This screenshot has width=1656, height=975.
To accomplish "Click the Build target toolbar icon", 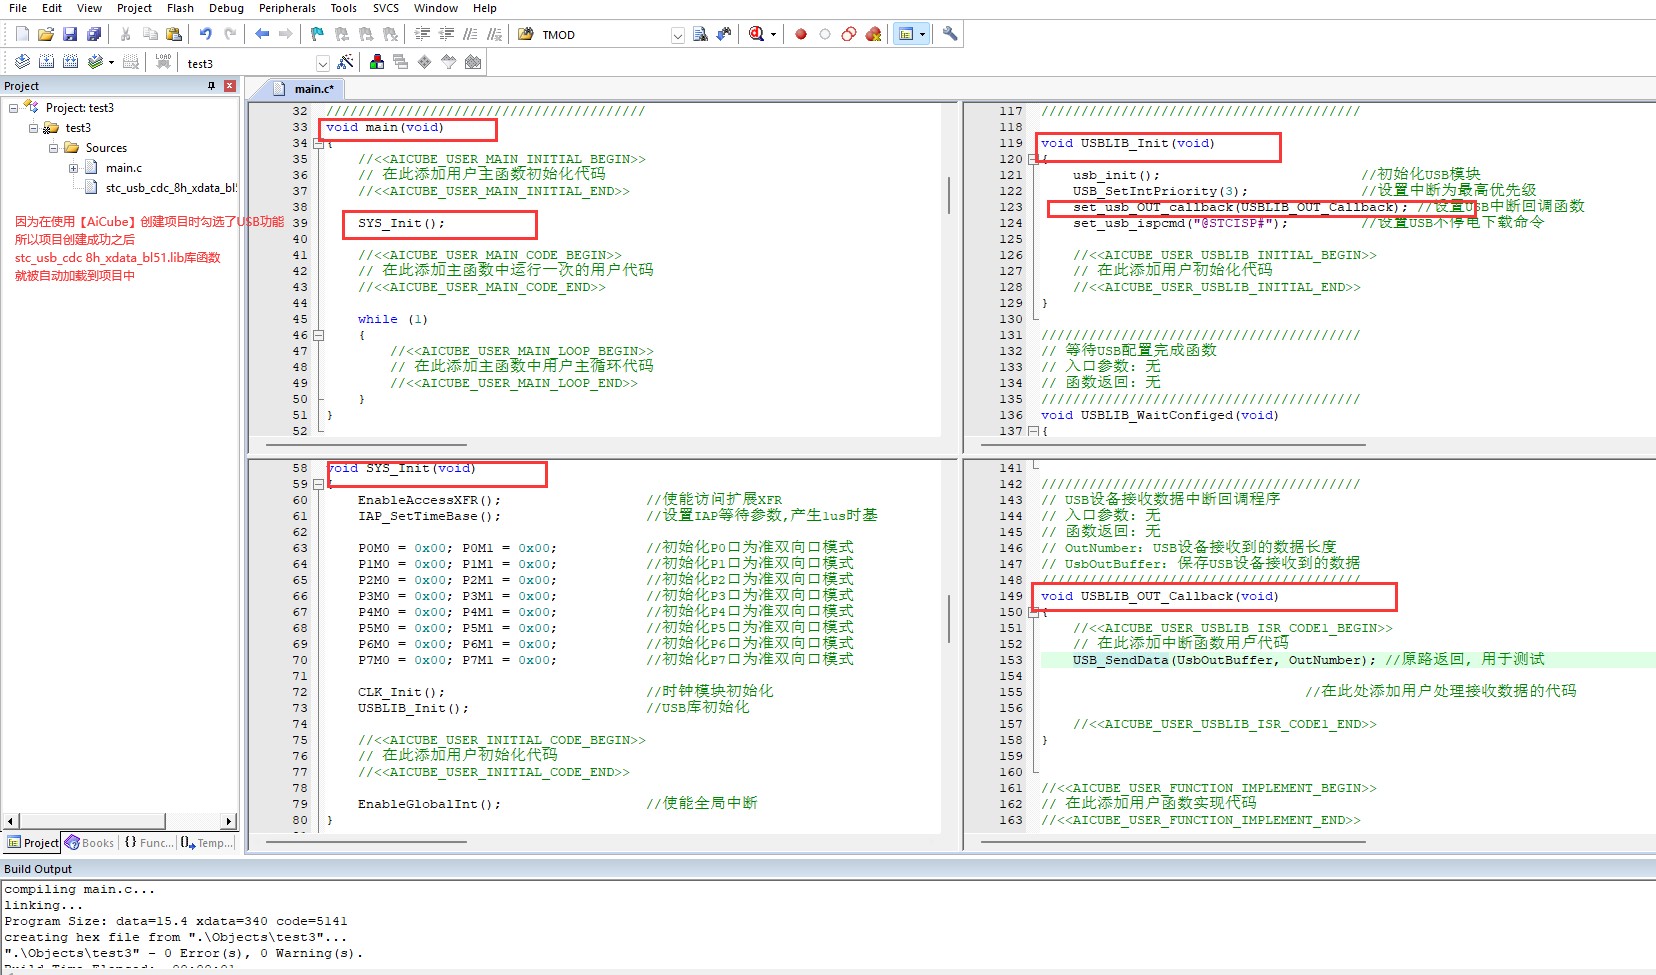I will pos(46,62).
